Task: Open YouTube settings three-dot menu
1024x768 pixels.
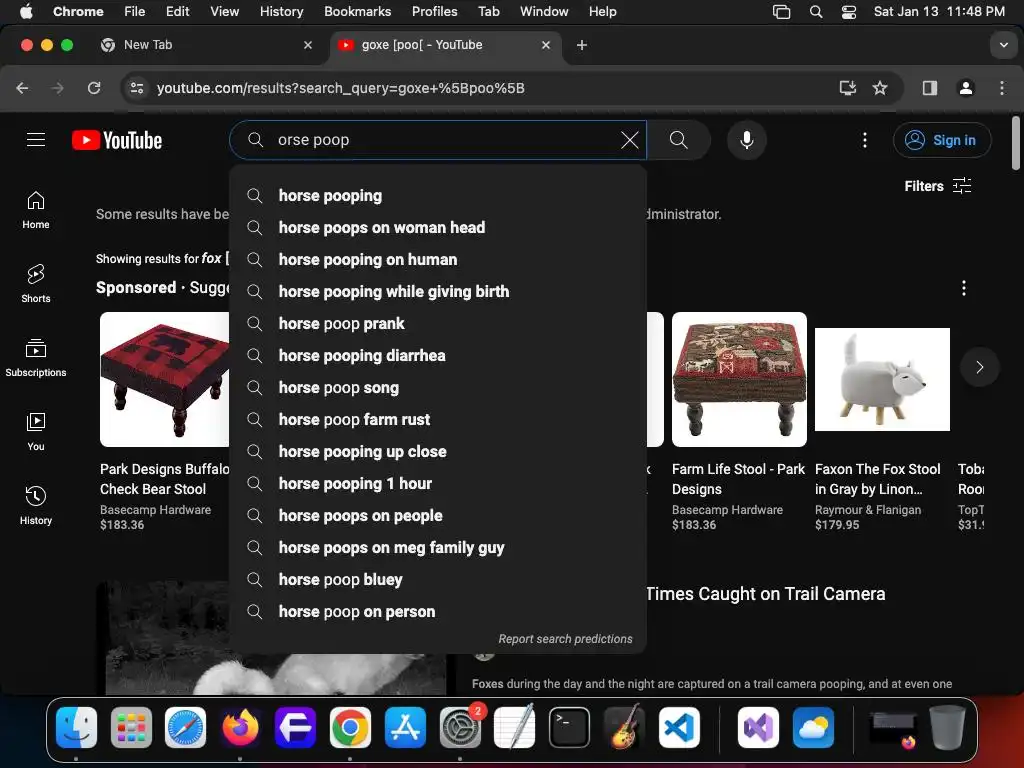Action: [865, 140]
